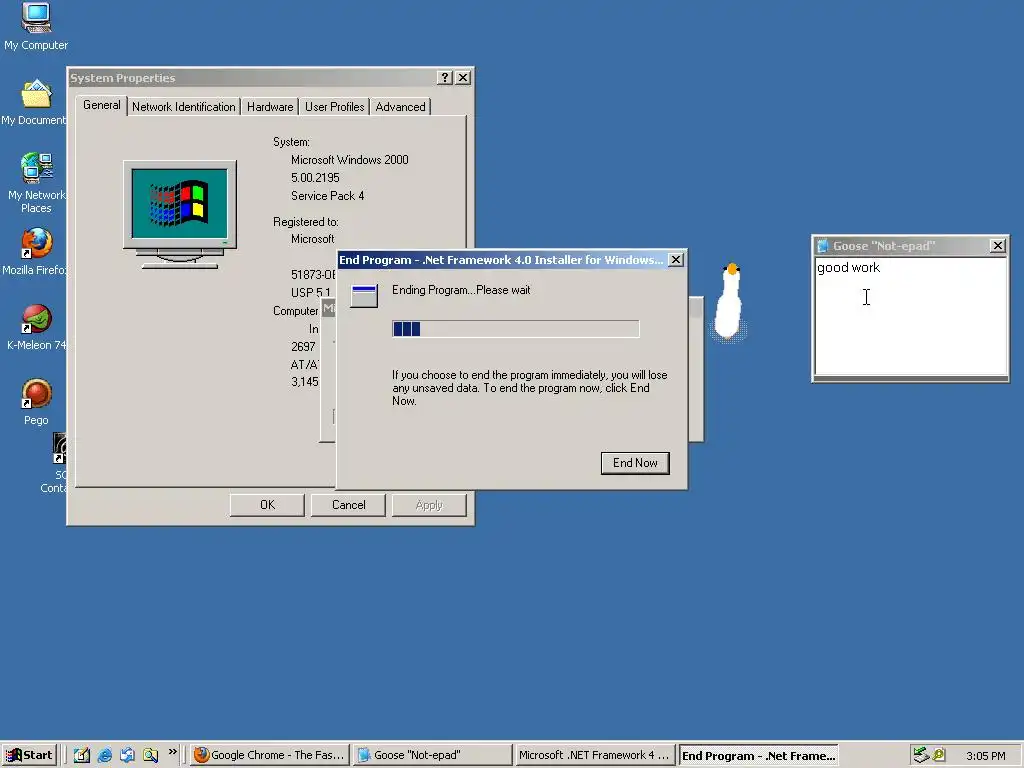Open the General tab in System Properties
The height and width of the screenshot is (768, 1024).
point(101,105)
